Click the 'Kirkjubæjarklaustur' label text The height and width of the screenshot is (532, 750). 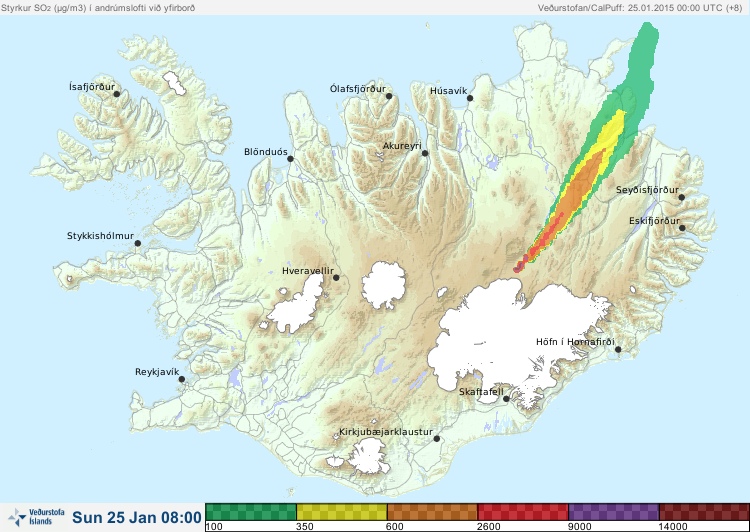[x=386, y=432]
